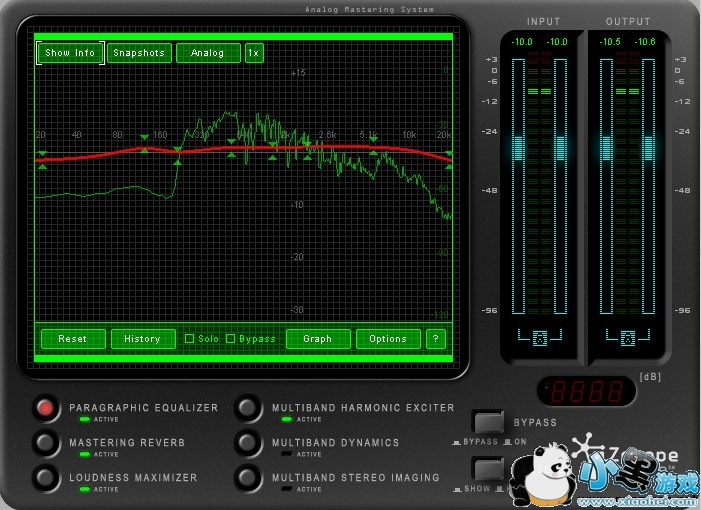The width and height of the screenshot is (701, 510).
Task: Click the output meter link icon
Action: [628, 338]
